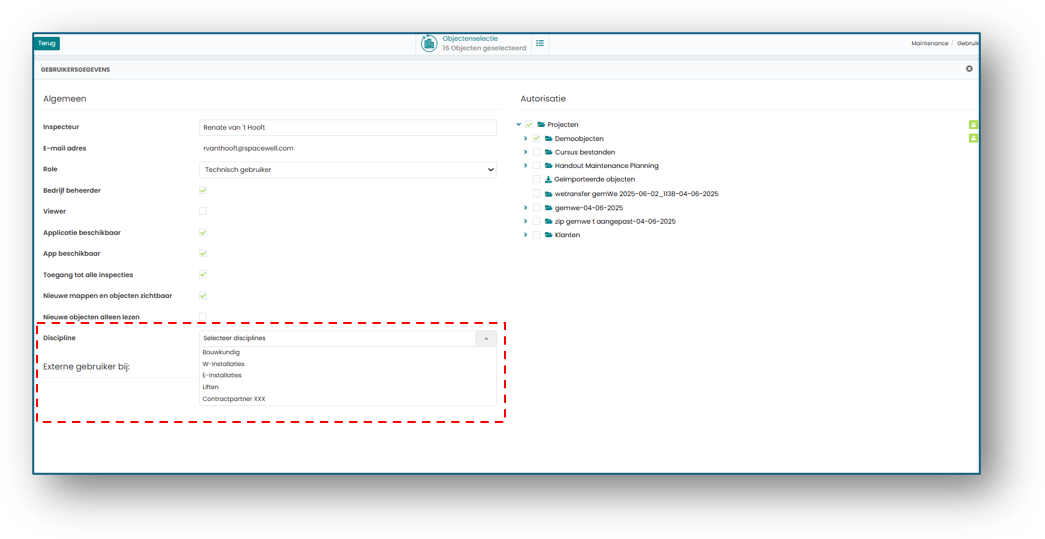
Task: Select the Klanten tree label
Action: 567,235
